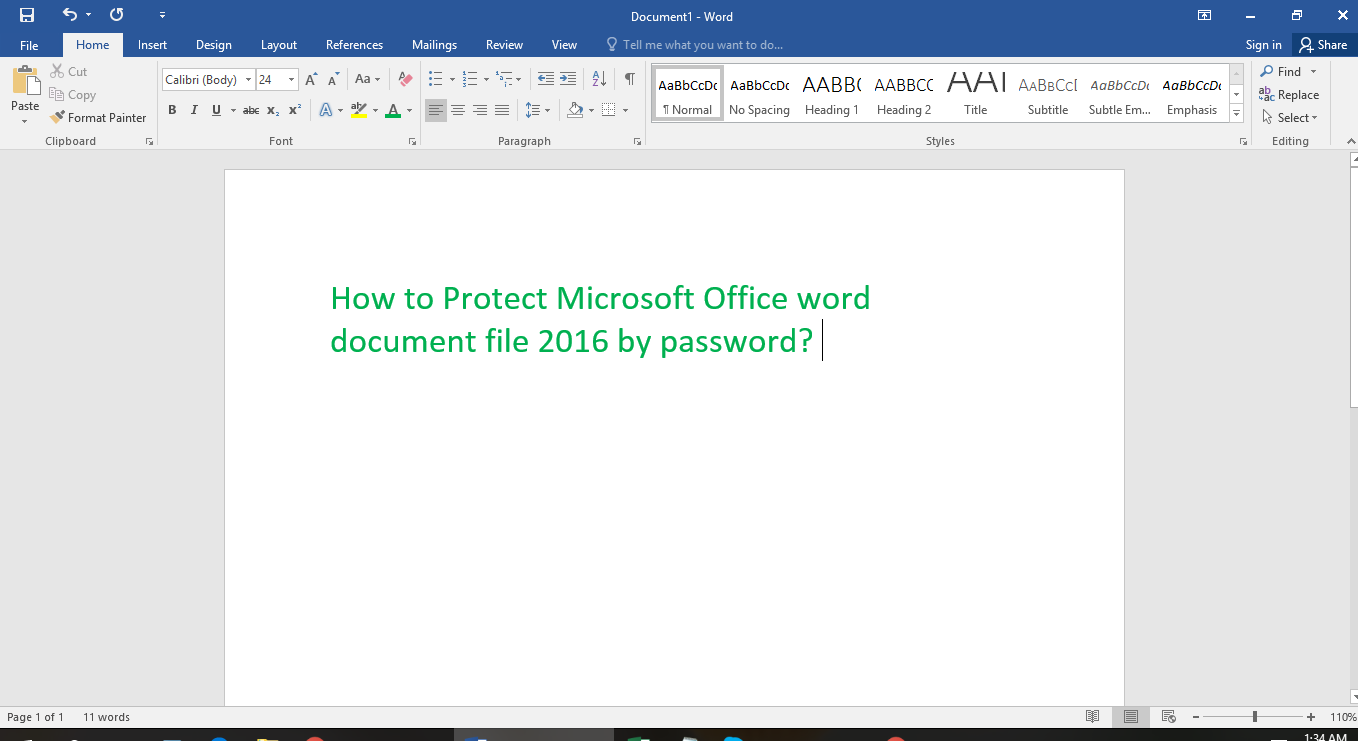Select subscript formatting
The image size is (1358, 741).
[271, 110]
